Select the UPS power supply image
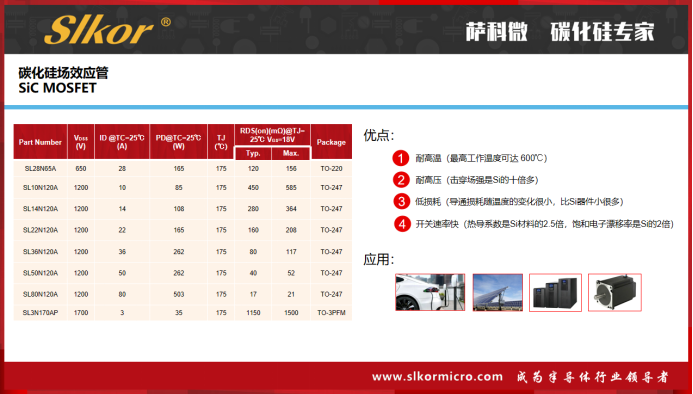The image size is (693, 394). 556,292
